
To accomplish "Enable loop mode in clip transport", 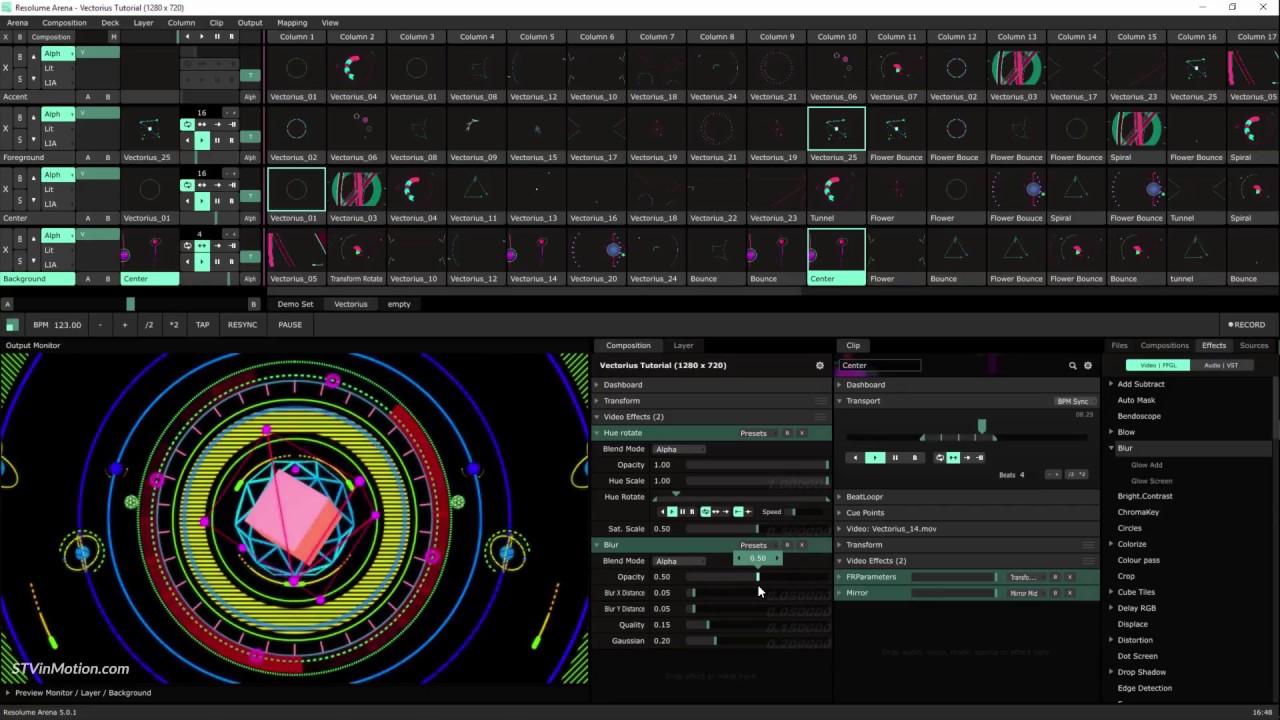I will coord(940,458).
